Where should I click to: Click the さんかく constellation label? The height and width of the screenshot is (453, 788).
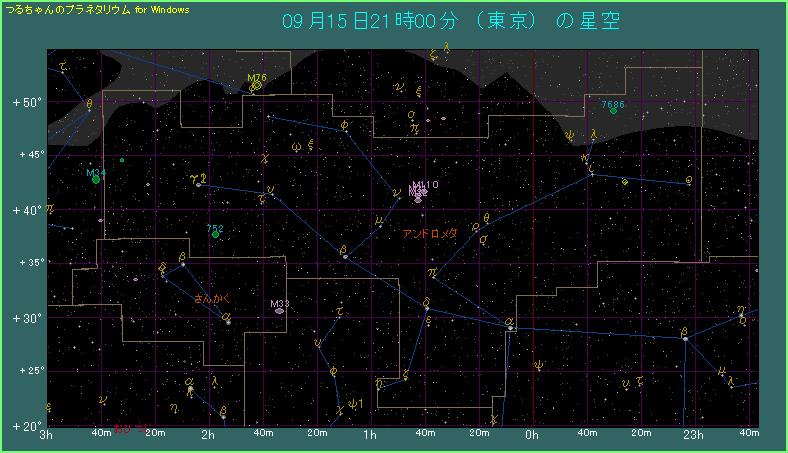click(x=216, y=298)
